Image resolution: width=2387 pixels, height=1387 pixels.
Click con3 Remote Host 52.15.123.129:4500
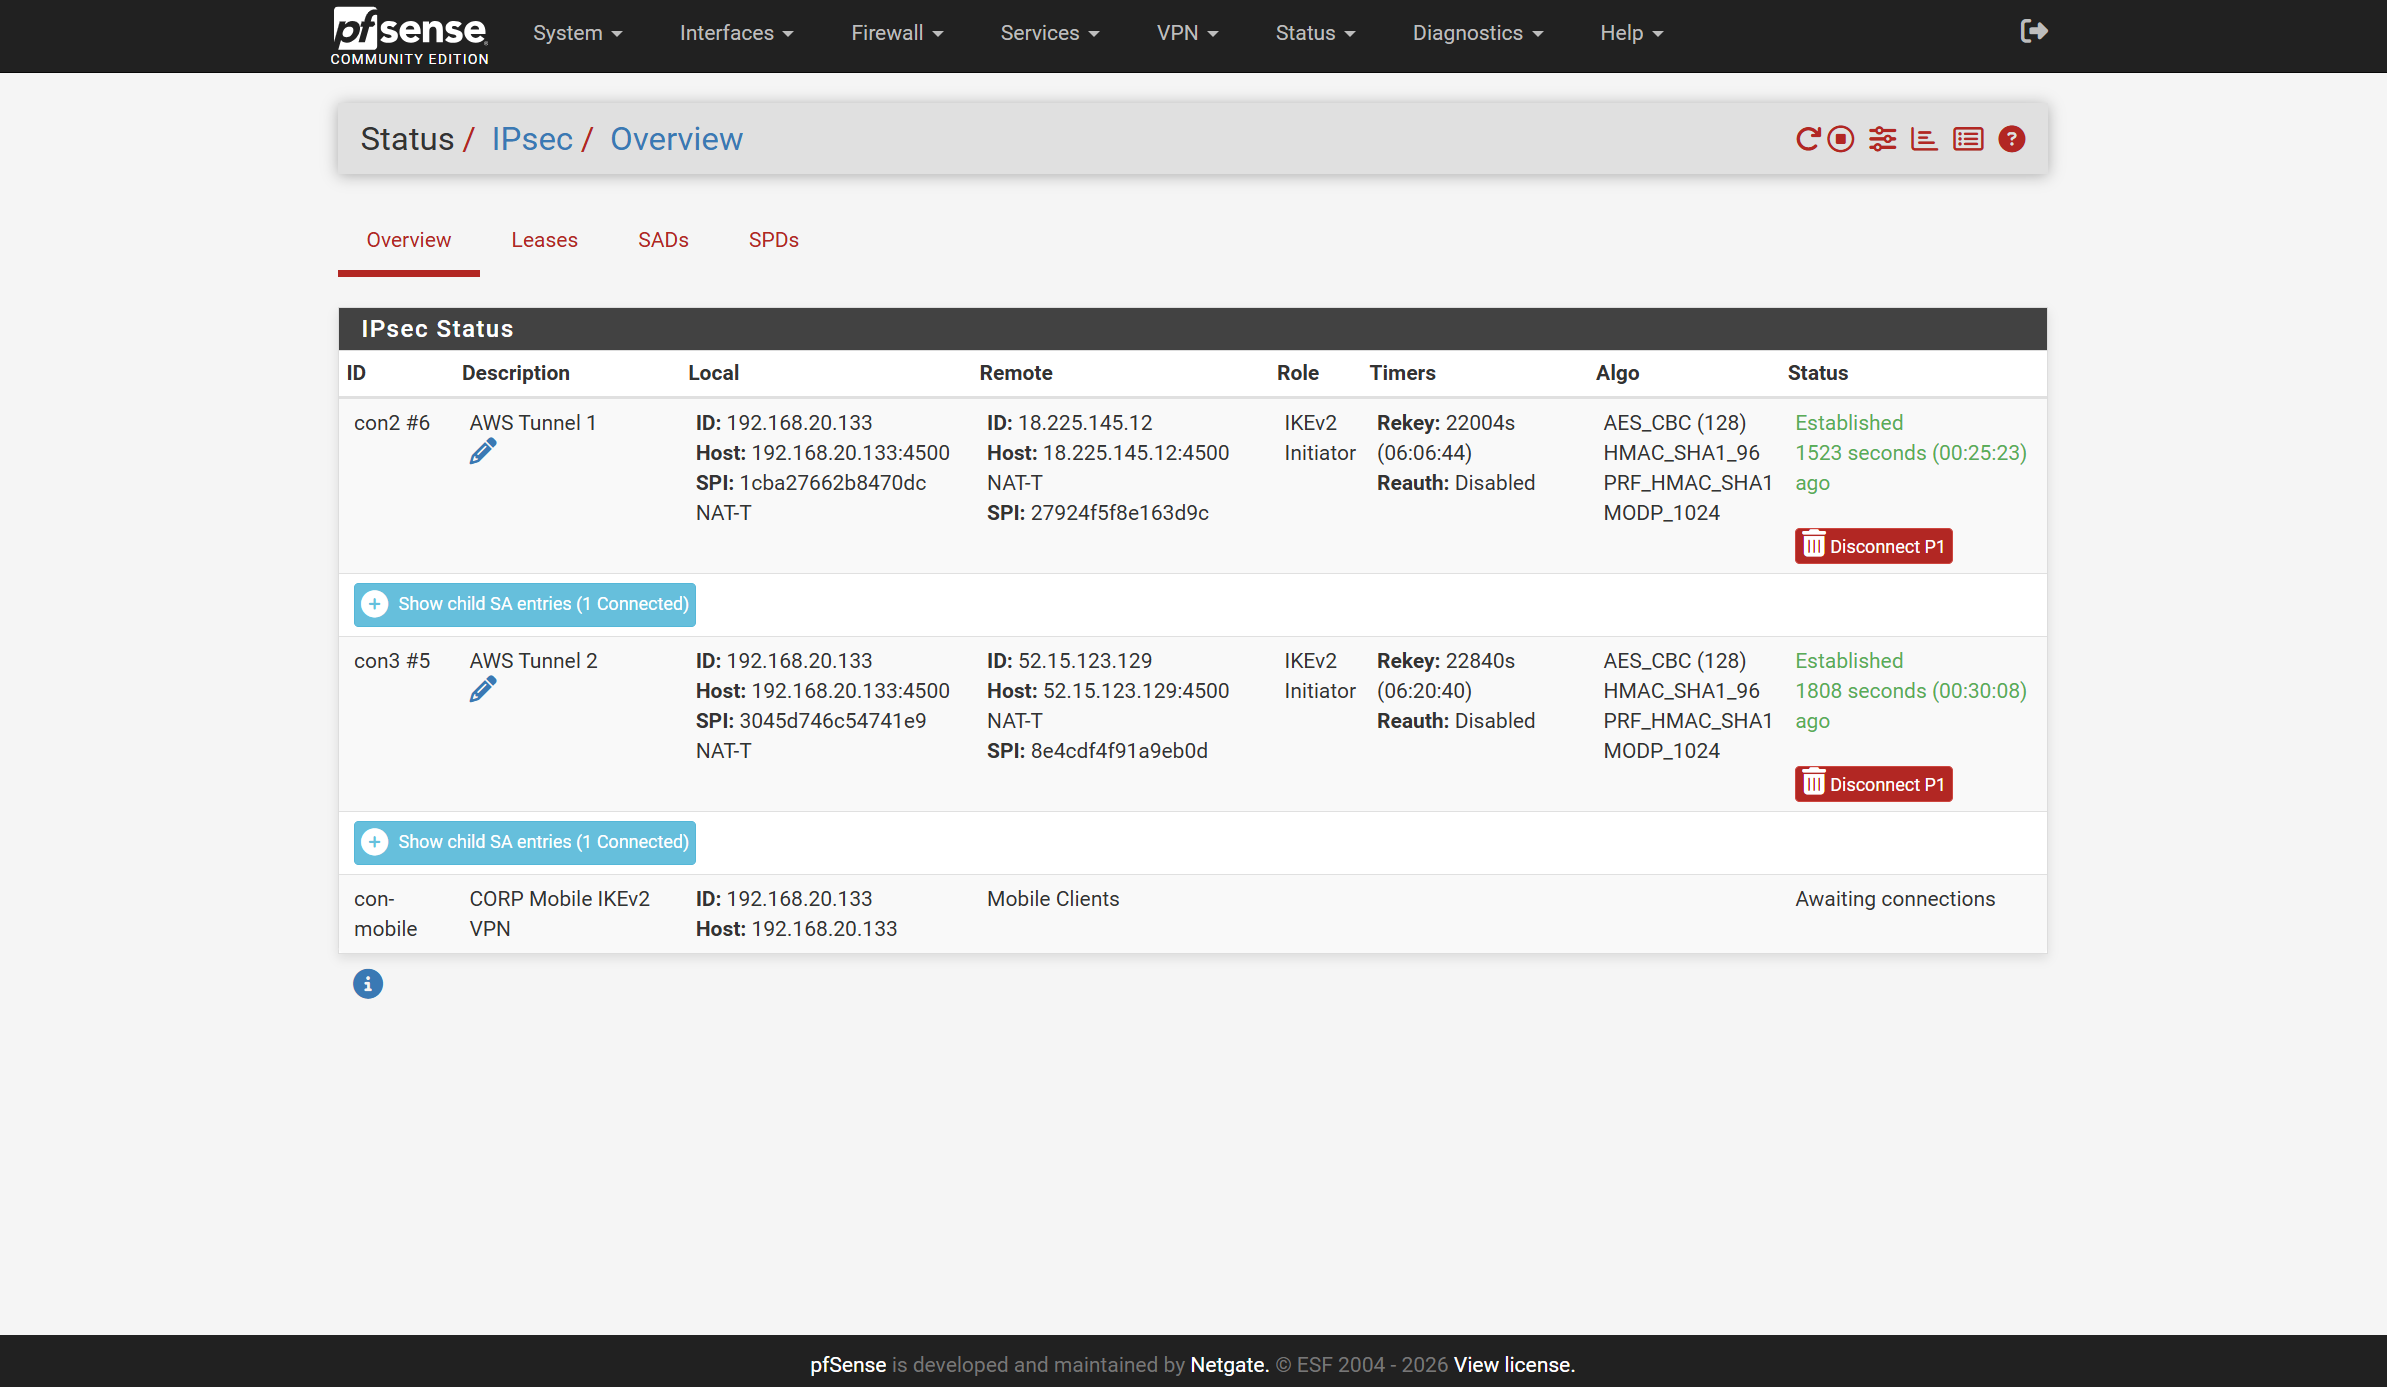point(1136,691)
